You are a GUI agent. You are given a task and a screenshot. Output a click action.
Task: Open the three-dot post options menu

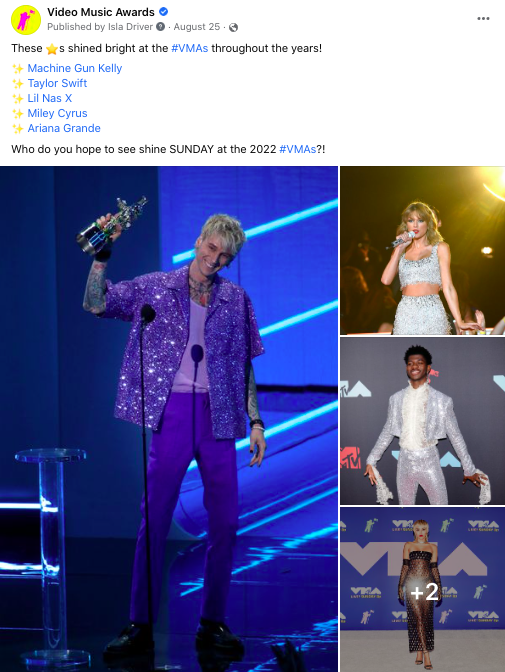pos(483,18)
